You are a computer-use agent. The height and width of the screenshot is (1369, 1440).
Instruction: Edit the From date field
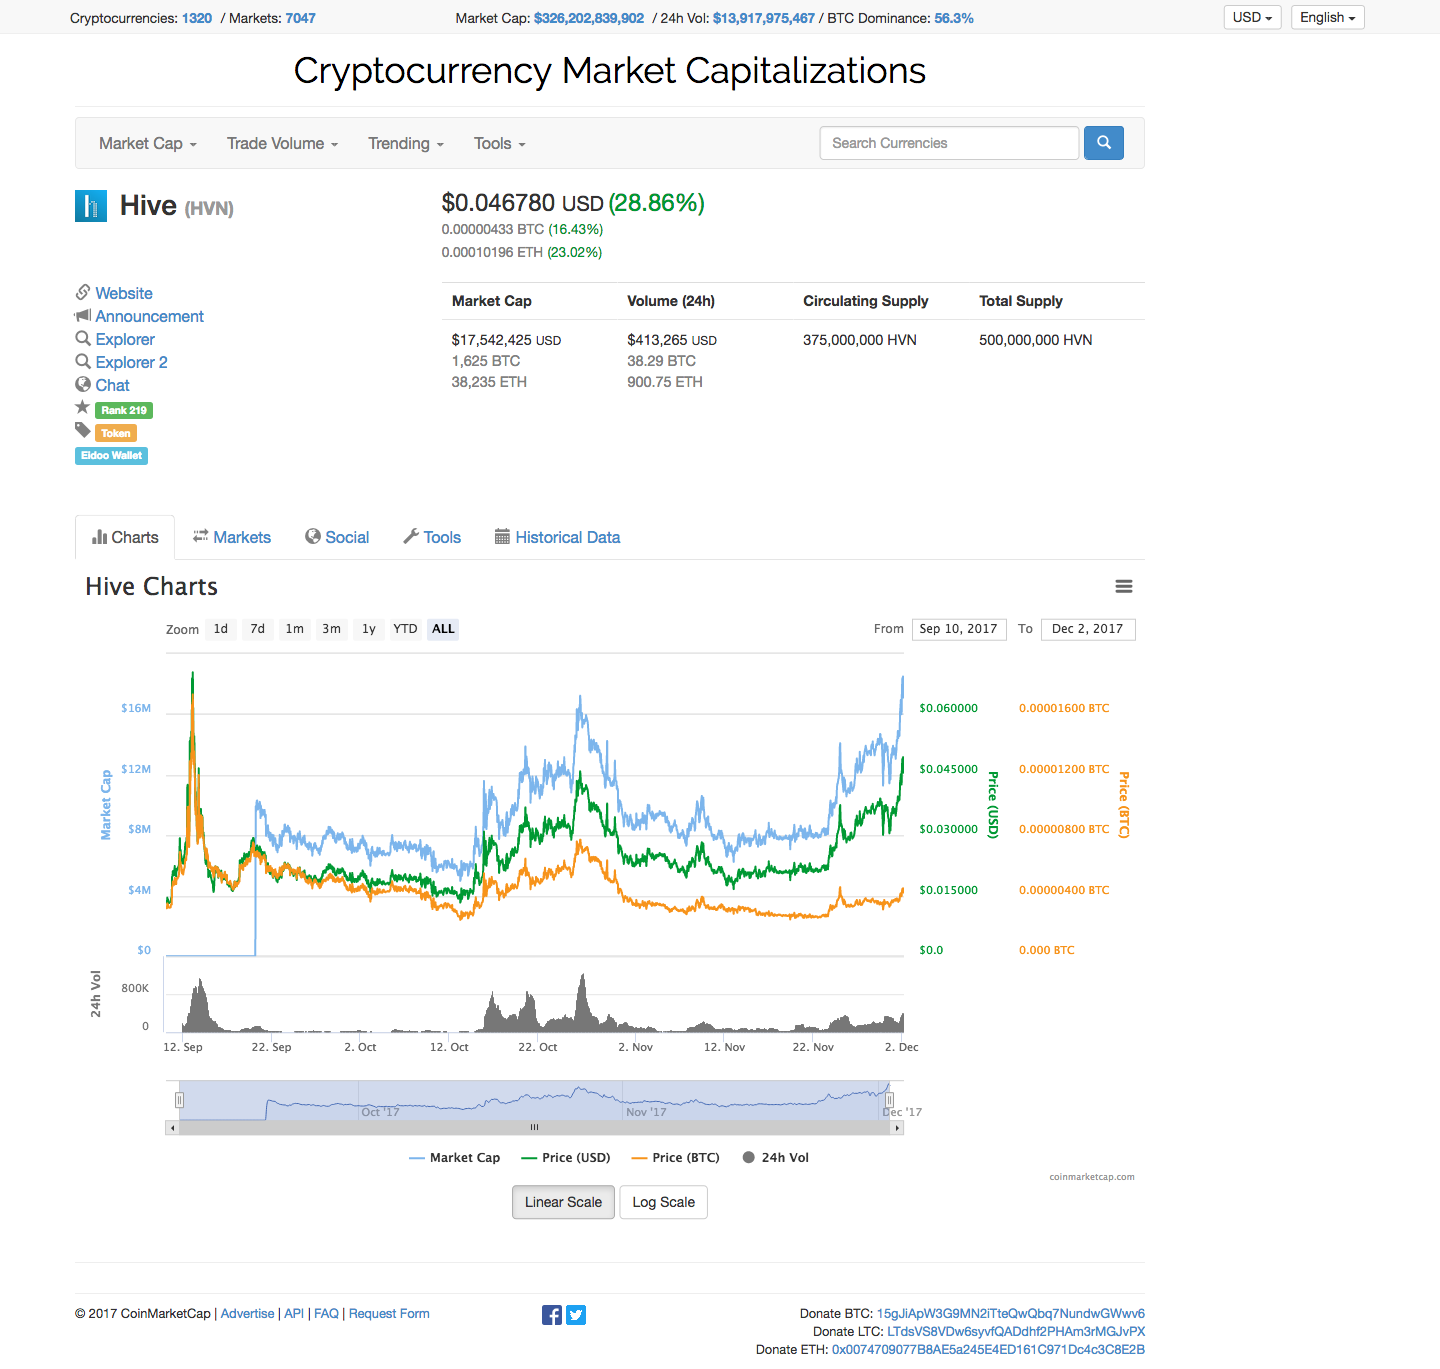[x=959, y=629]
